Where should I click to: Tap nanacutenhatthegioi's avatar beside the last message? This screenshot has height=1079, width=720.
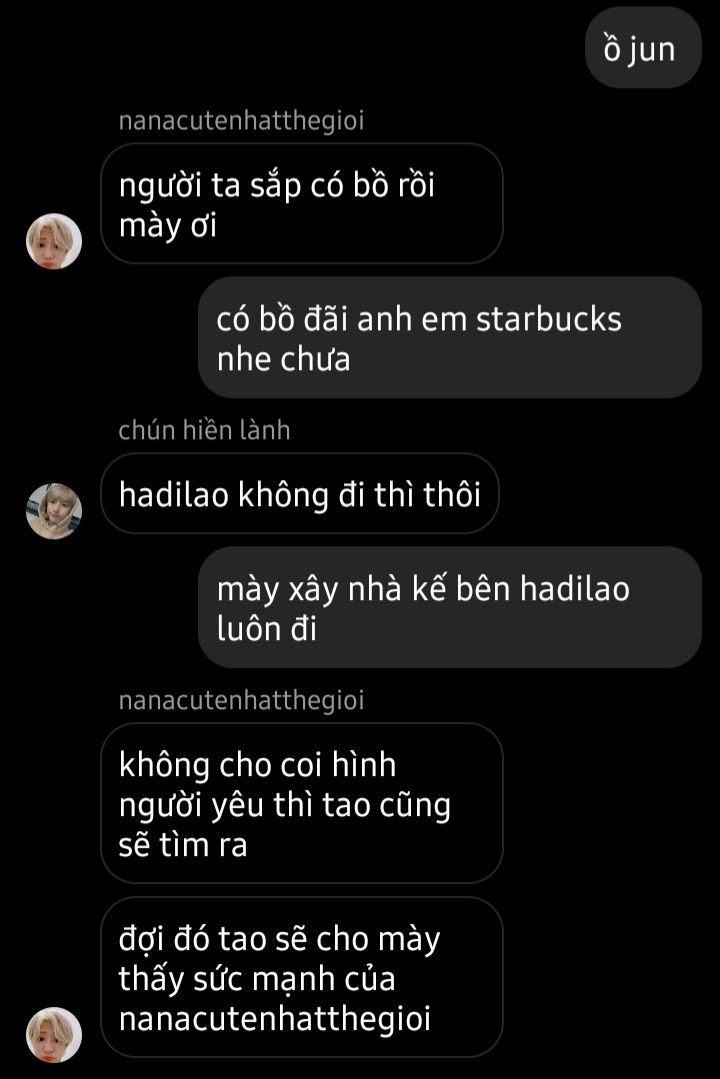click(54, 1034)
